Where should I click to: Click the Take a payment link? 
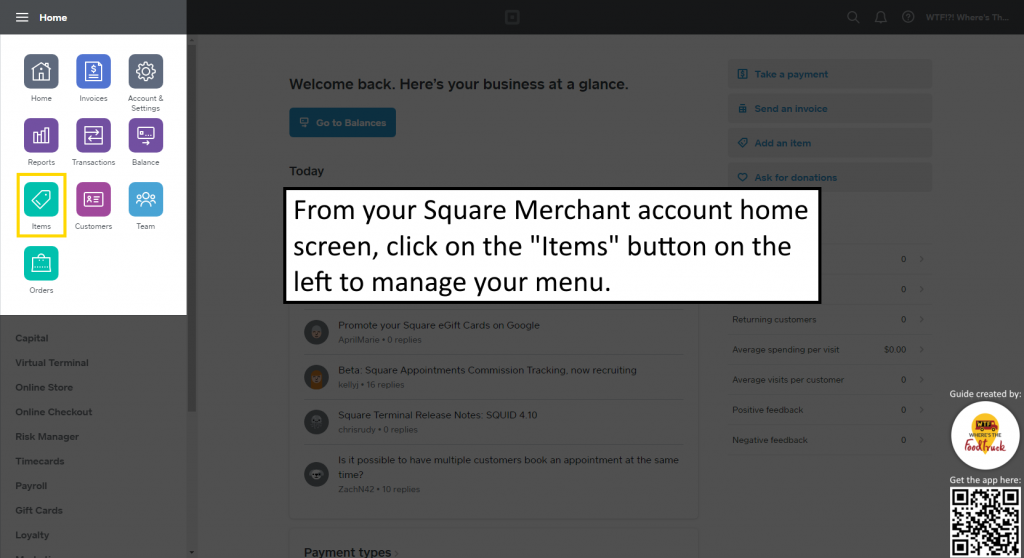[791, 74]
